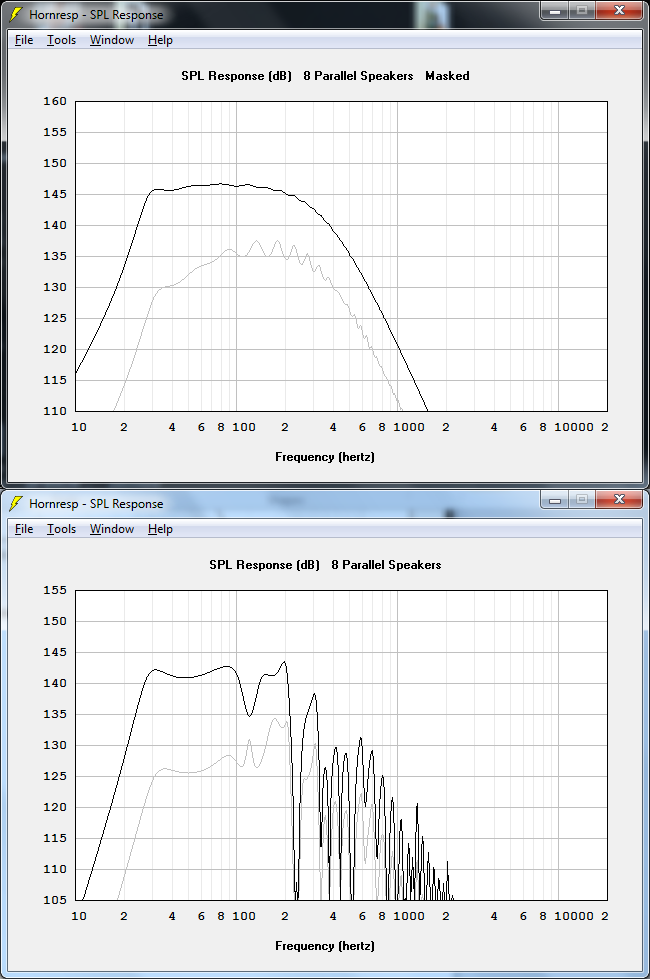Click 'SPL Response (dB)' heading in bottom window

pos(264,564)
